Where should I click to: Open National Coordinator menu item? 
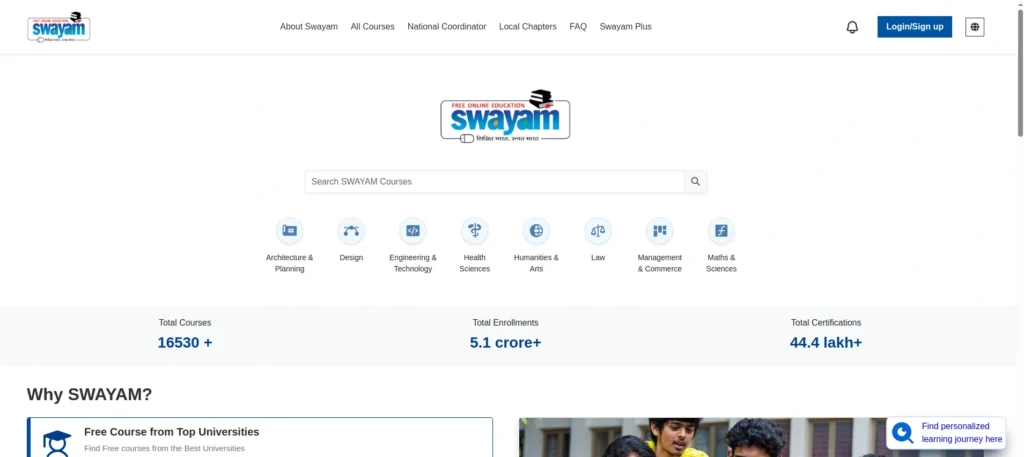coord(447,27)
